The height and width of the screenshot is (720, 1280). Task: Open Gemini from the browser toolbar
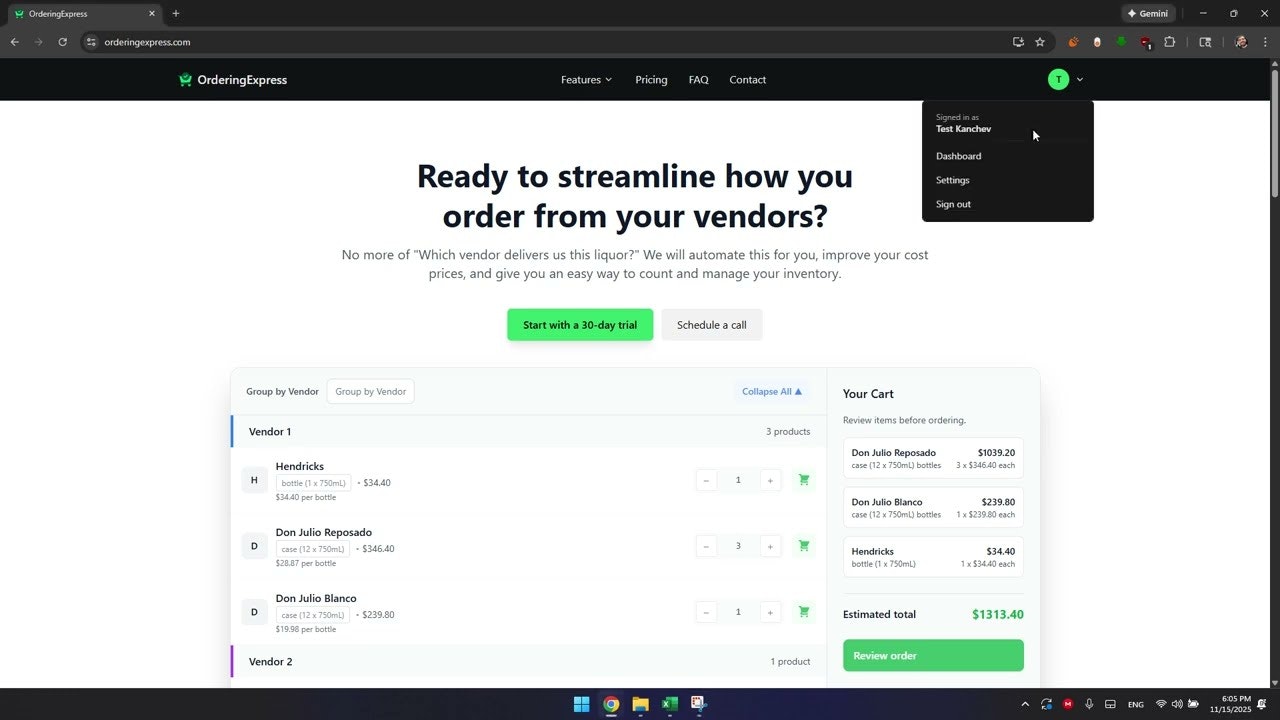pos(1147,13)
